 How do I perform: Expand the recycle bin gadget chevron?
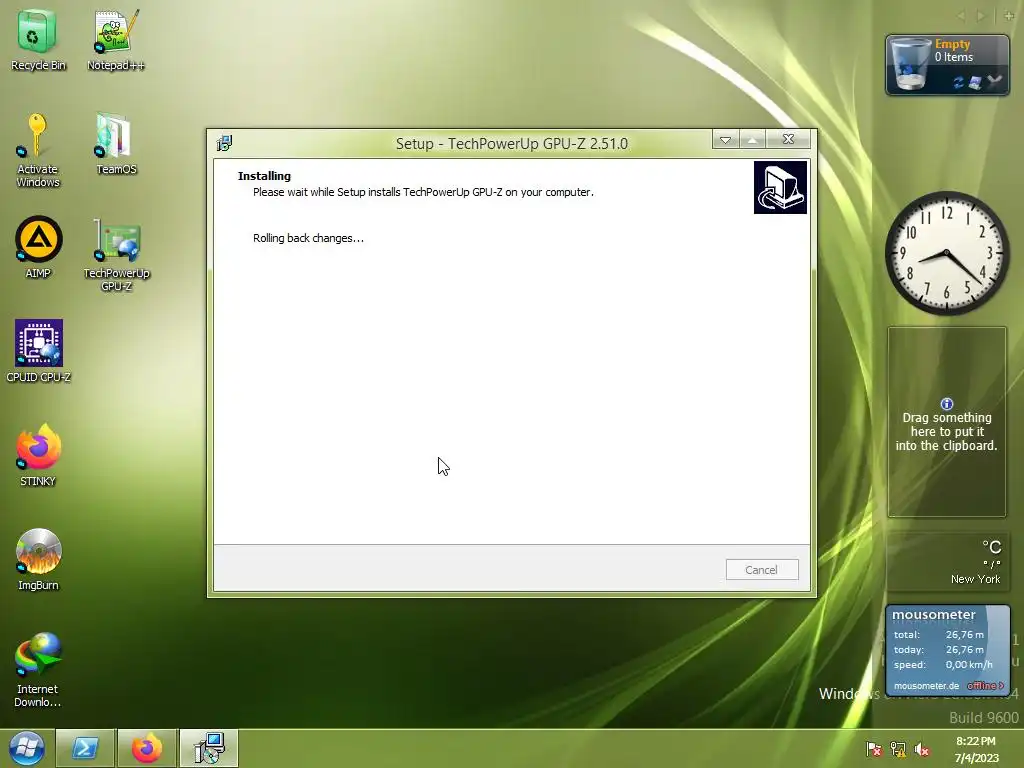994,81
